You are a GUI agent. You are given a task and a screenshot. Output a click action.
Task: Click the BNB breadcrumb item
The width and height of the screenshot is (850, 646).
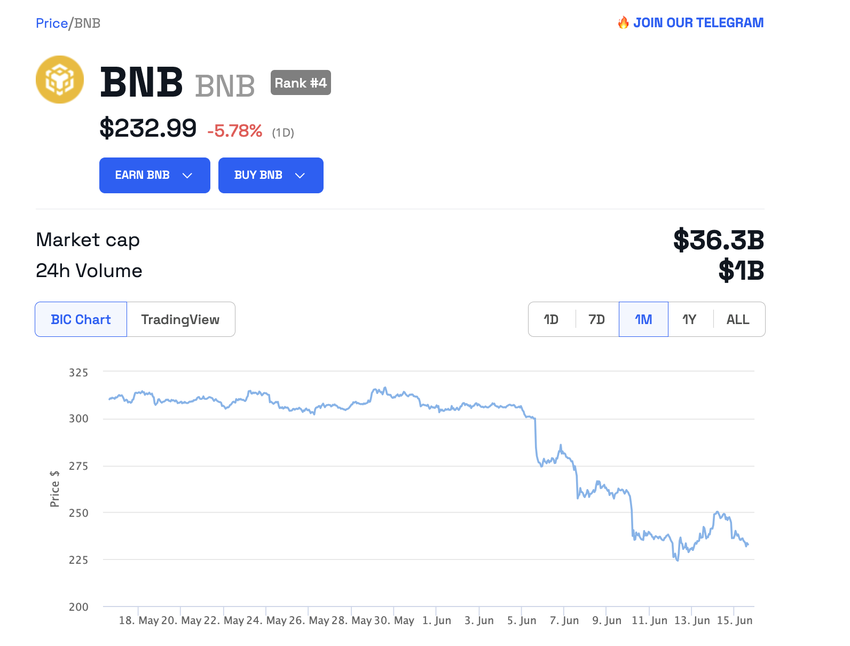[x=87, y=23]
